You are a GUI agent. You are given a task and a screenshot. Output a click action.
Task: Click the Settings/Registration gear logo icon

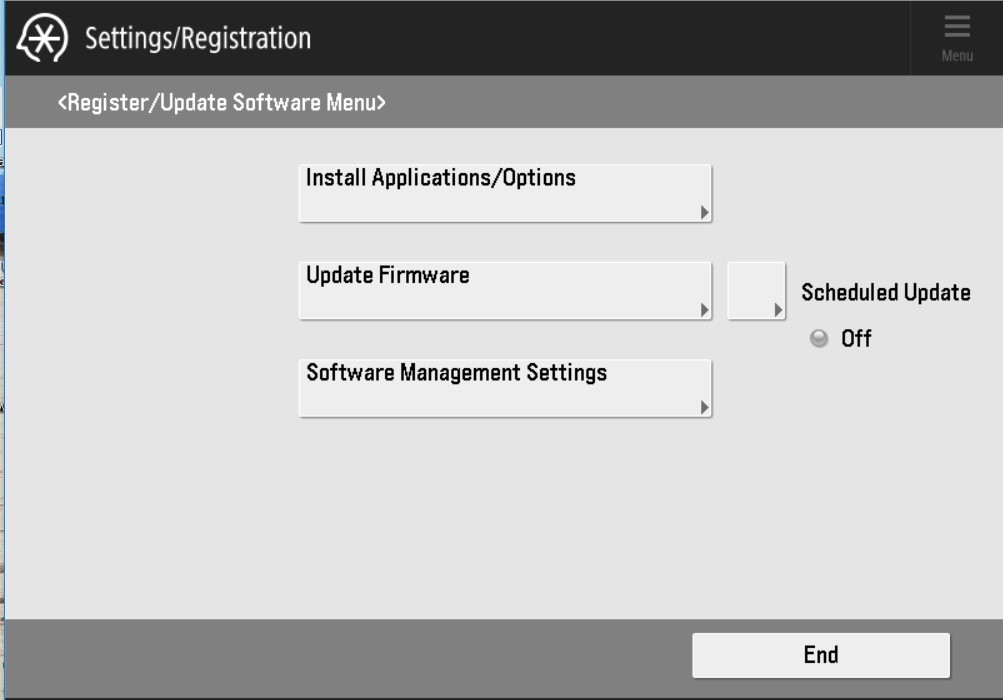43,39
